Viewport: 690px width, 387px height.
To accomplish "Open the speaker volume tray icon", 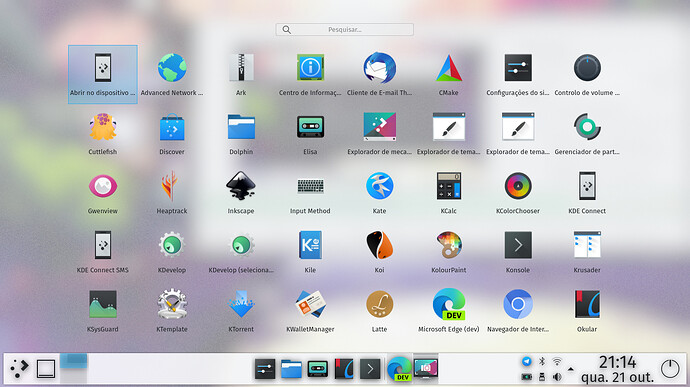I will tap(557, 377).
